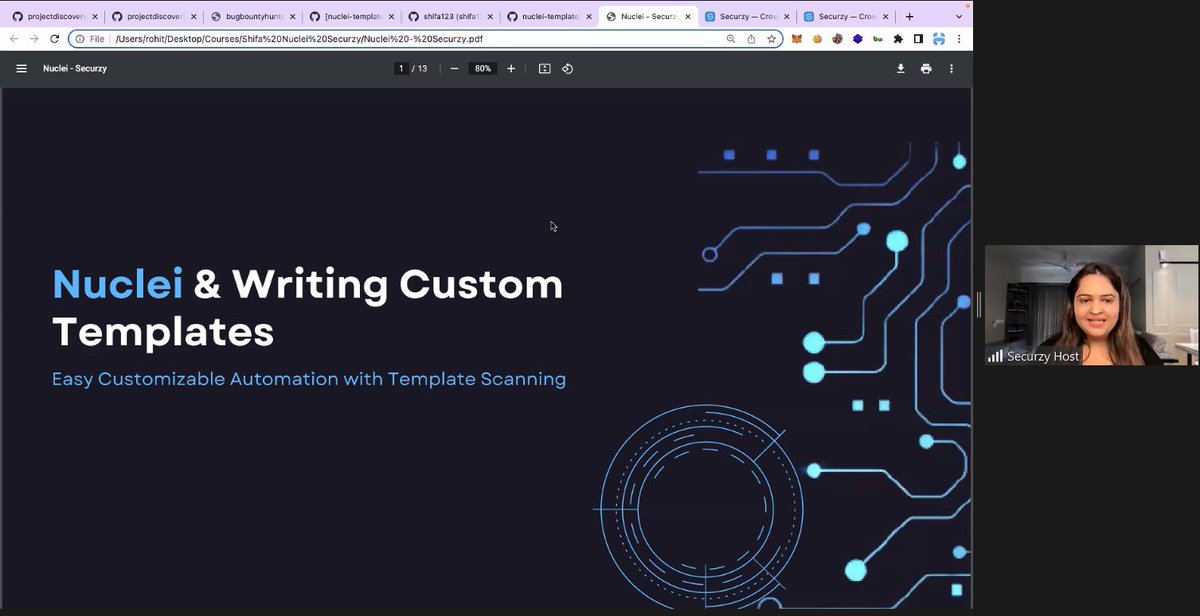Click 'Easy Customizable Automation with Template Scanning' subtitle
Viewport: 1200px width, 616px height.
(309, 380)
